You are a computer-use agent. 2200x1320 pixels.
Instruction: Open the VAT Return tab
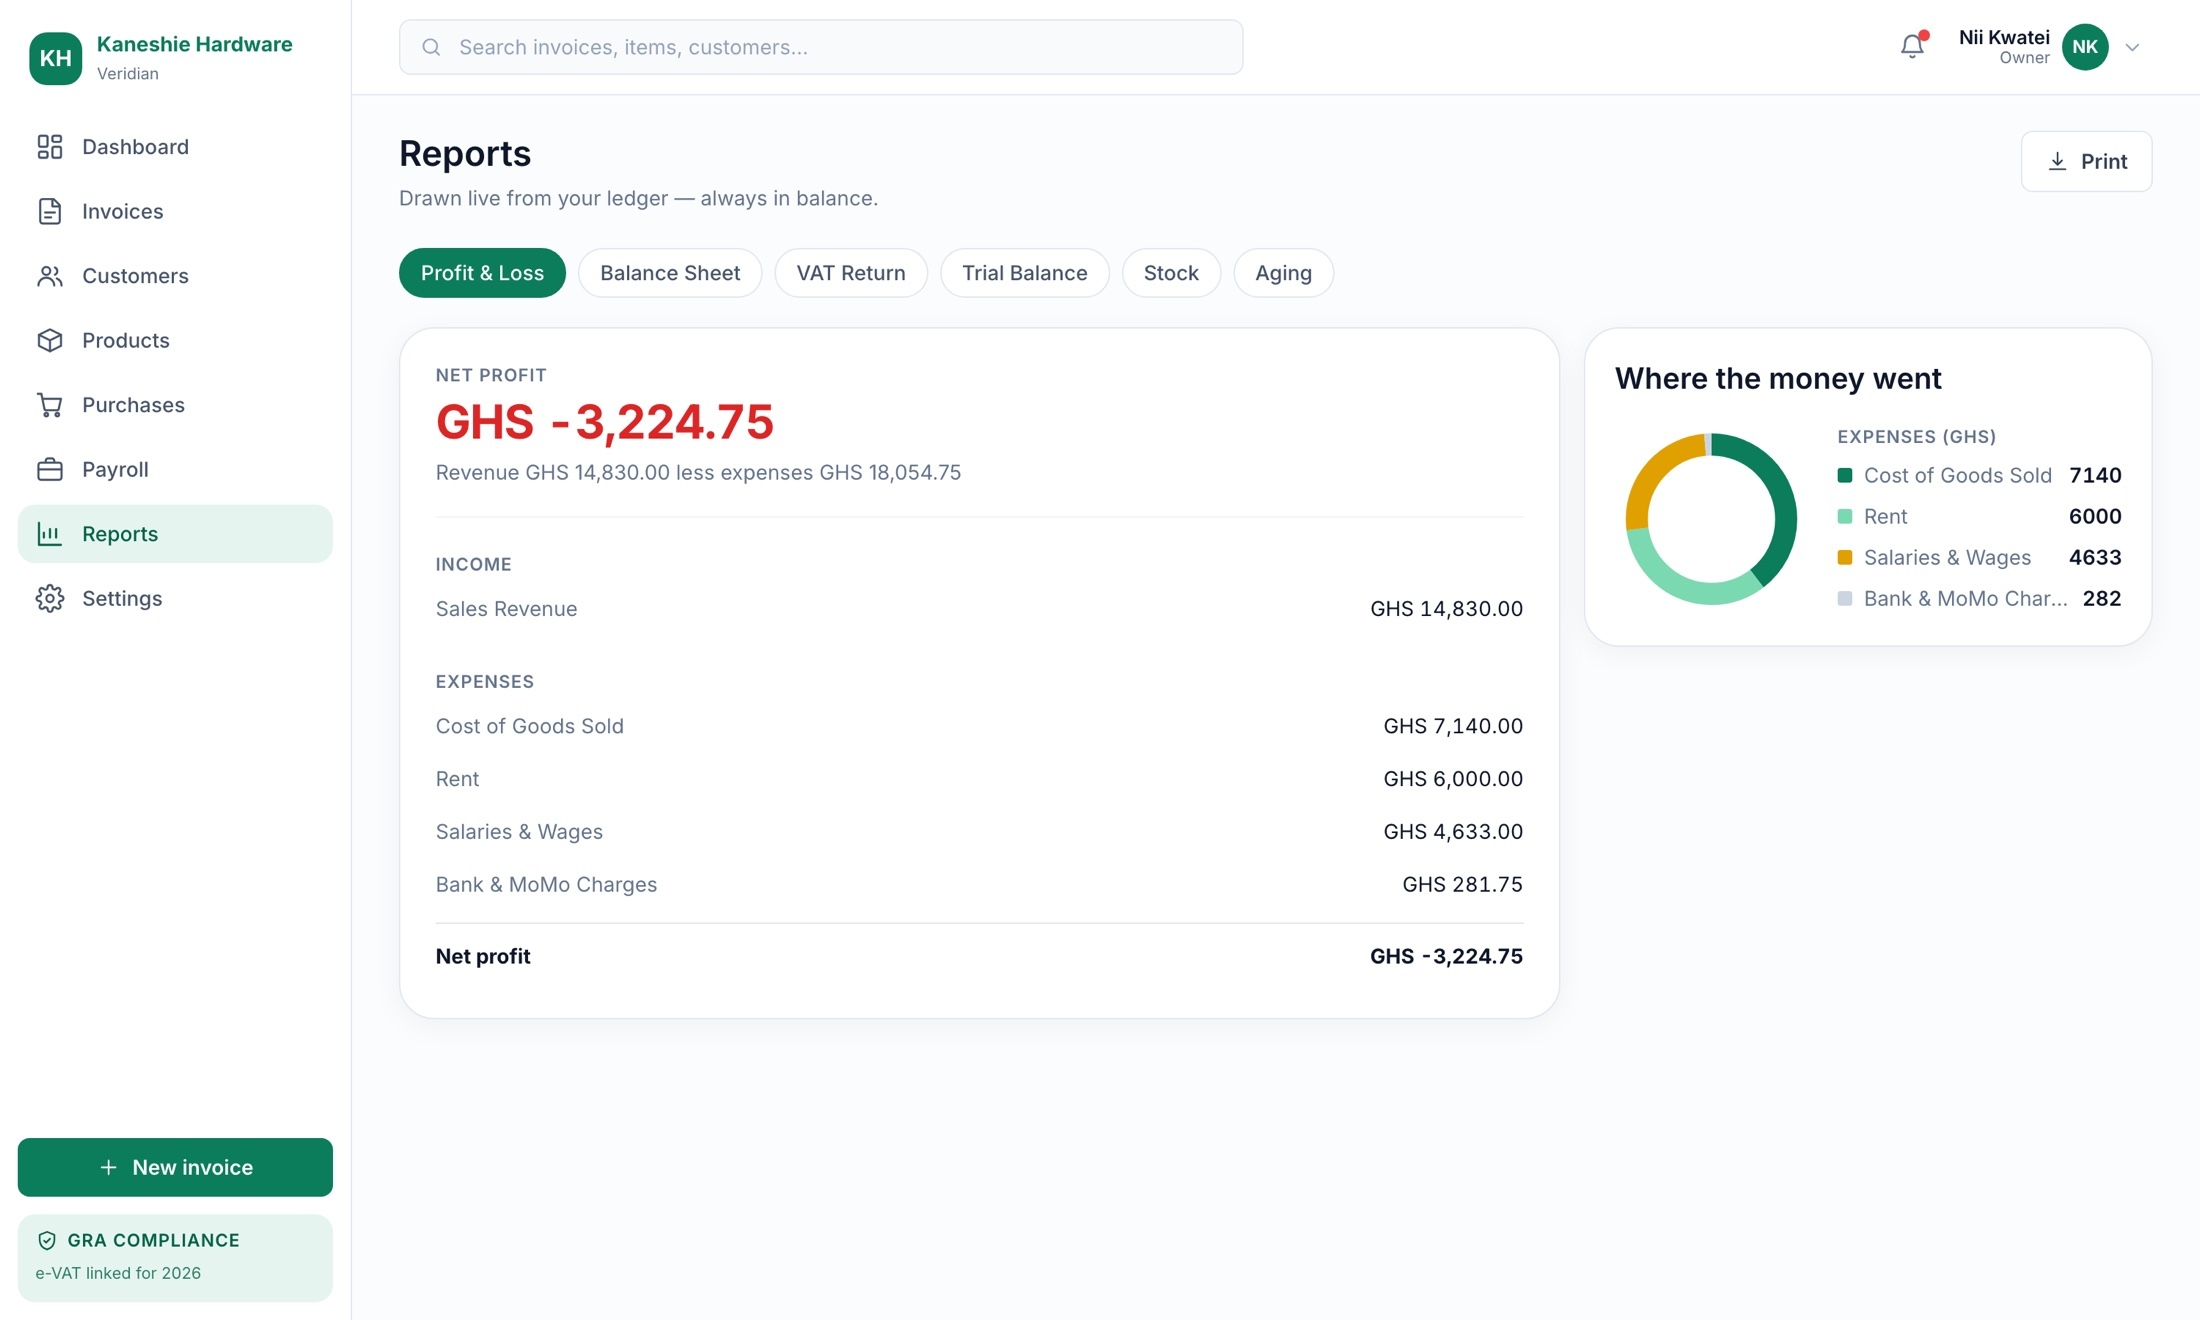tap(851, 273)
